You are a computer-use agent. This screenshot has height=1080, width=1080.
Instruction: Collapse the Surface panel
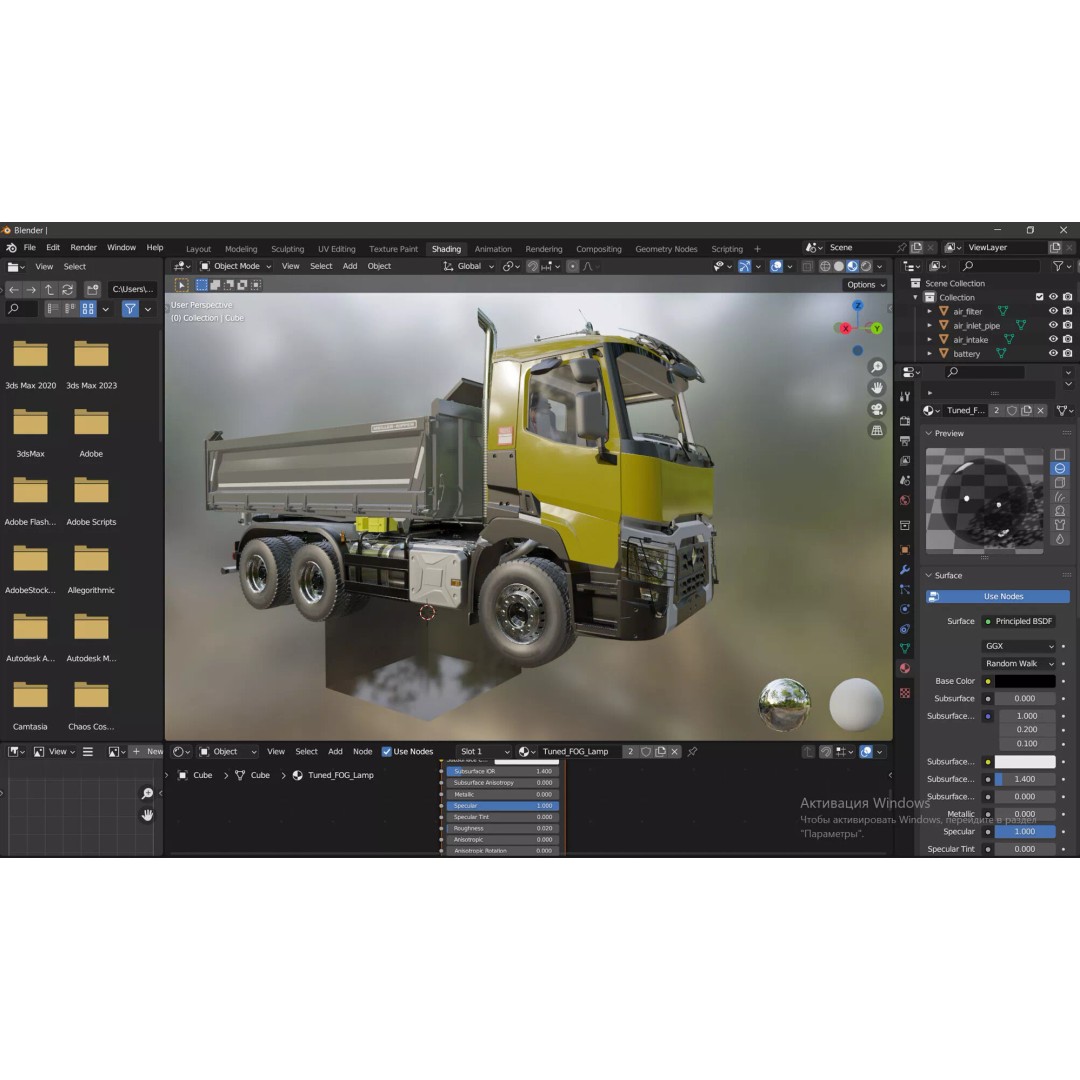[x=928, y=575]
